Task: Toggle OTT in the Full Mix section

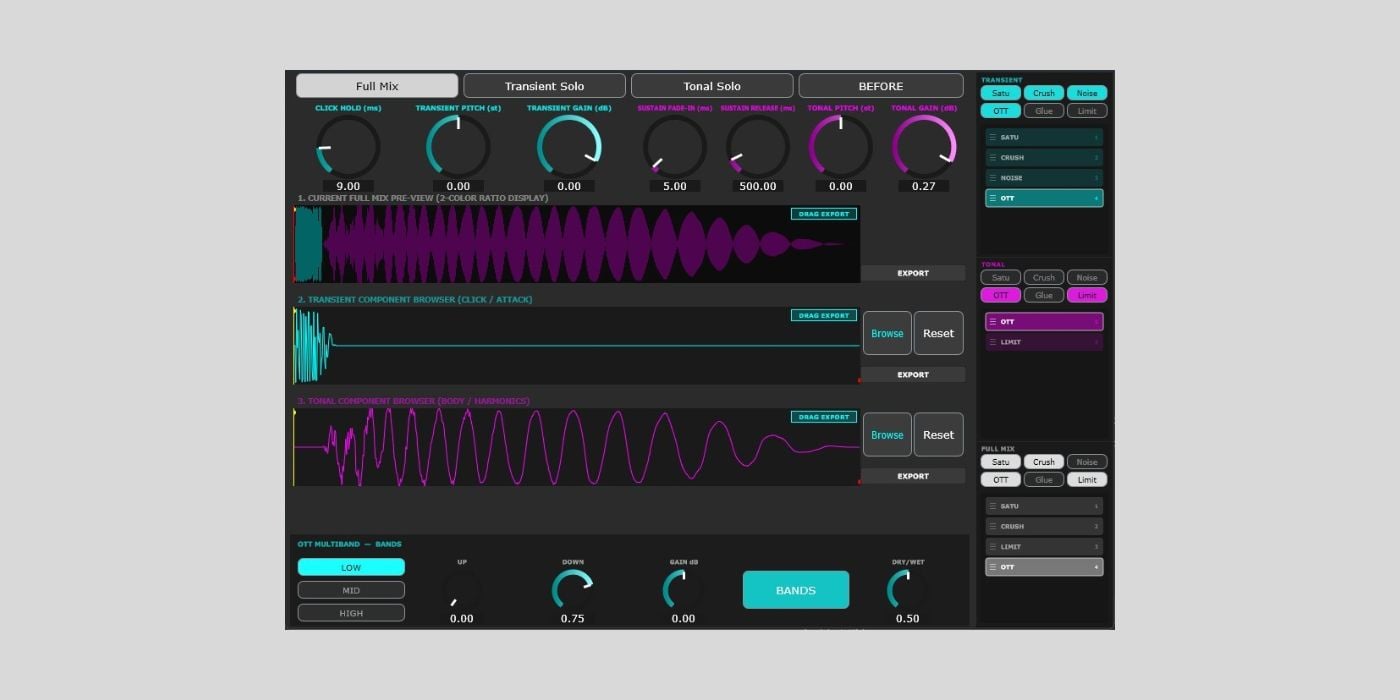Action: pos(1000,480)
